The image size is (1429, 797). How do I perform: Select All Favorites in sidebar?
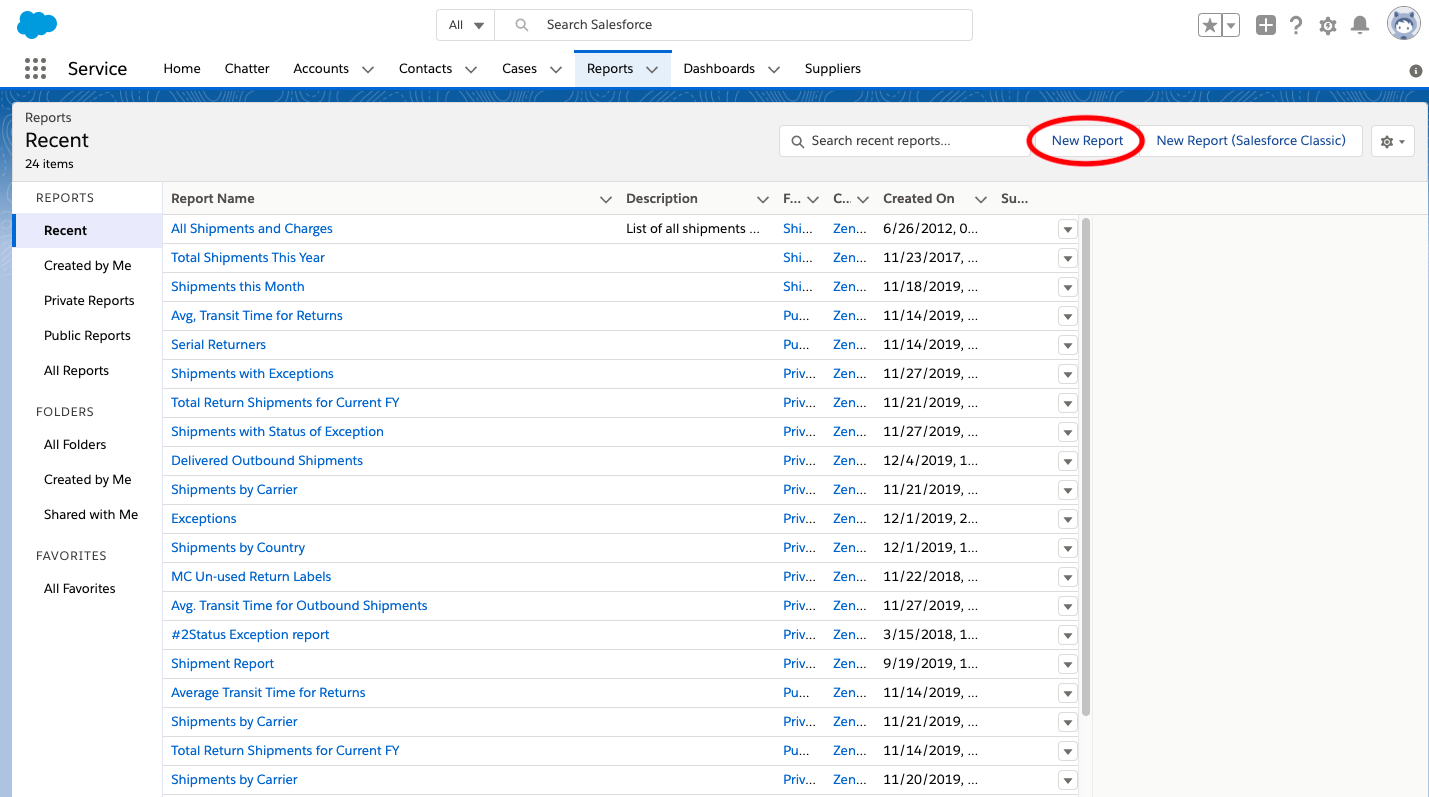[x=80, y=589]
